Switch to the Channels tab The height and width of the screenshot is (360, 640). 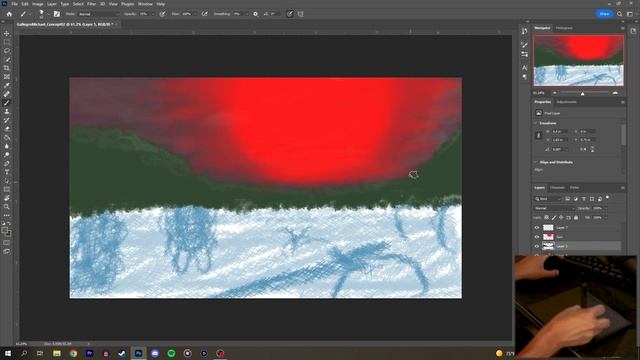click(x=557, y=188)
